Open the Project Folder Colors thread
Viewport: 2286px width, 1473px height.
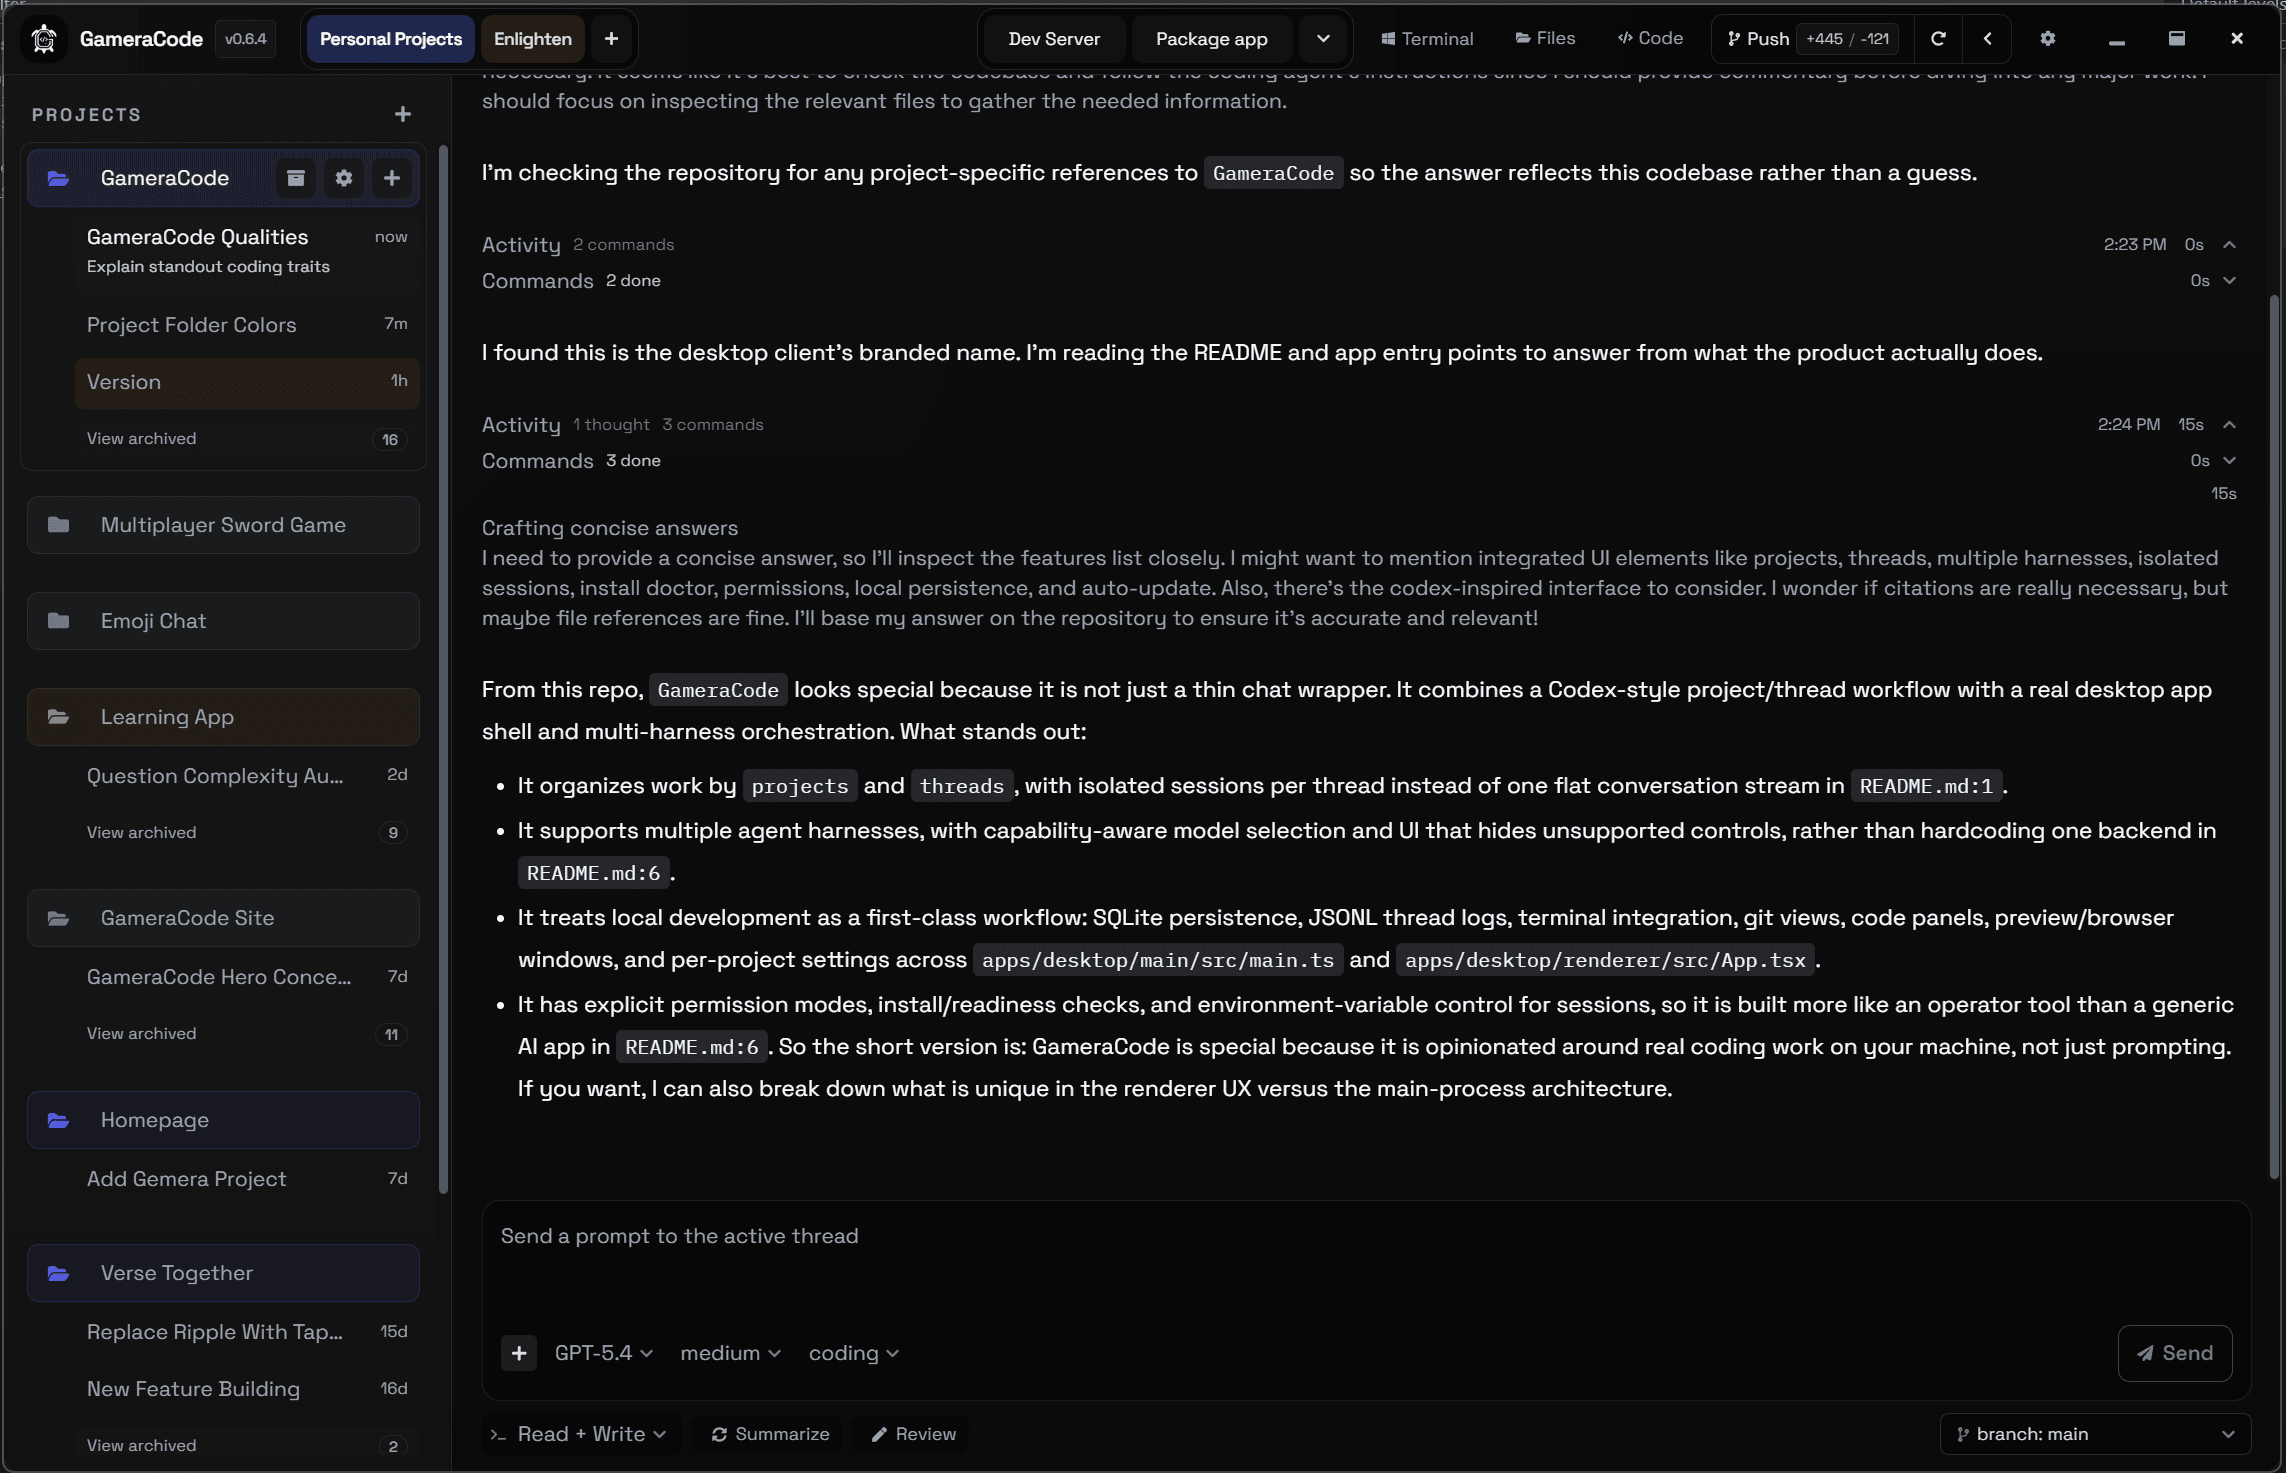247,325
